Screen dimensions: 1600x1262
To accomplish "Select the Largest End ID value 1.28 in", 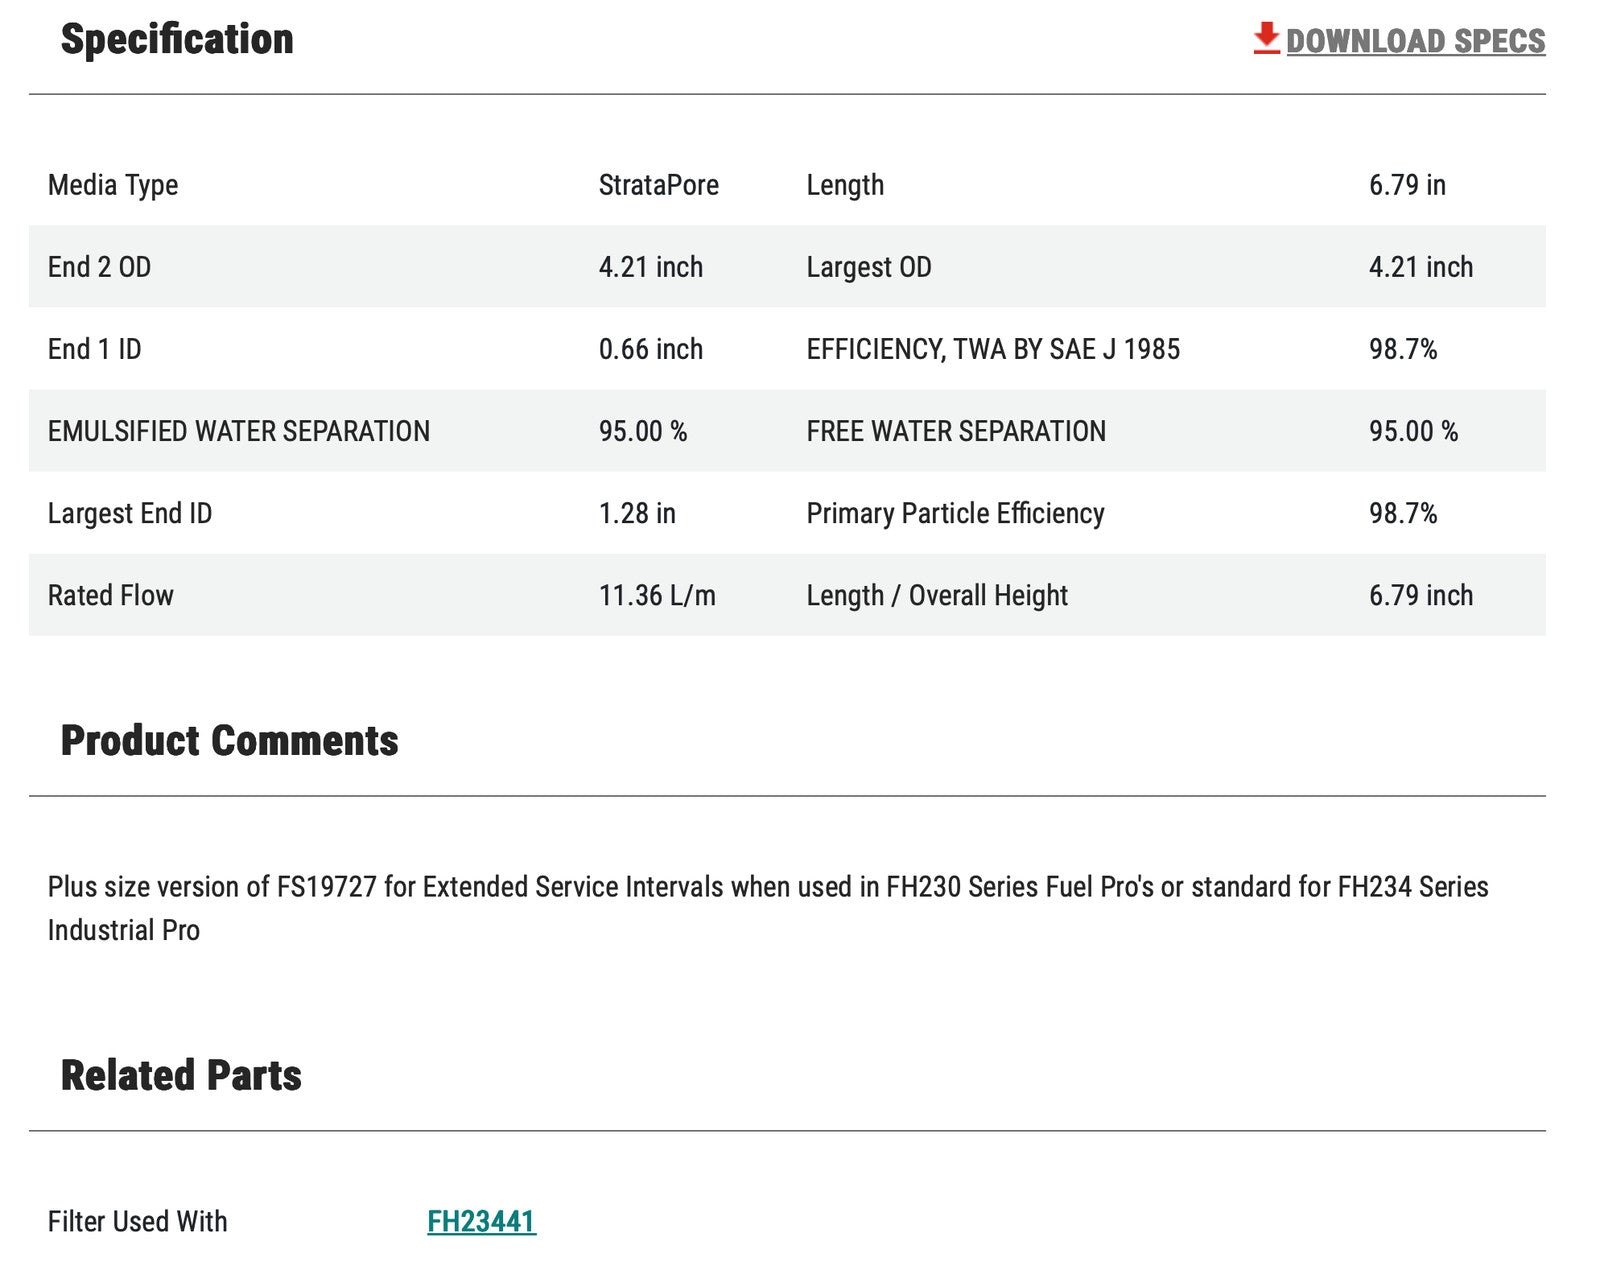I will click(637, 513).
